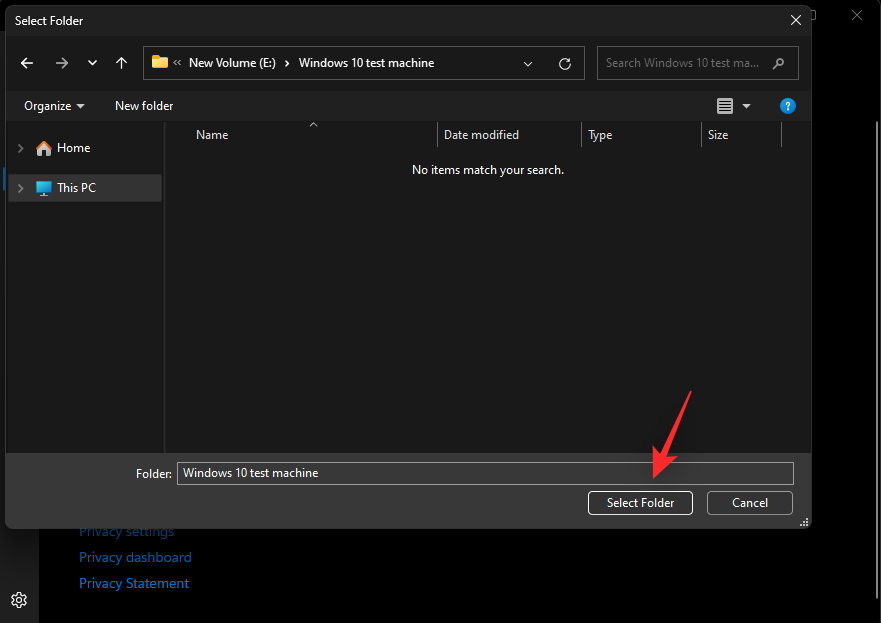Click the Folder name input field
This screenshot has width=881, height=623.
485,473
